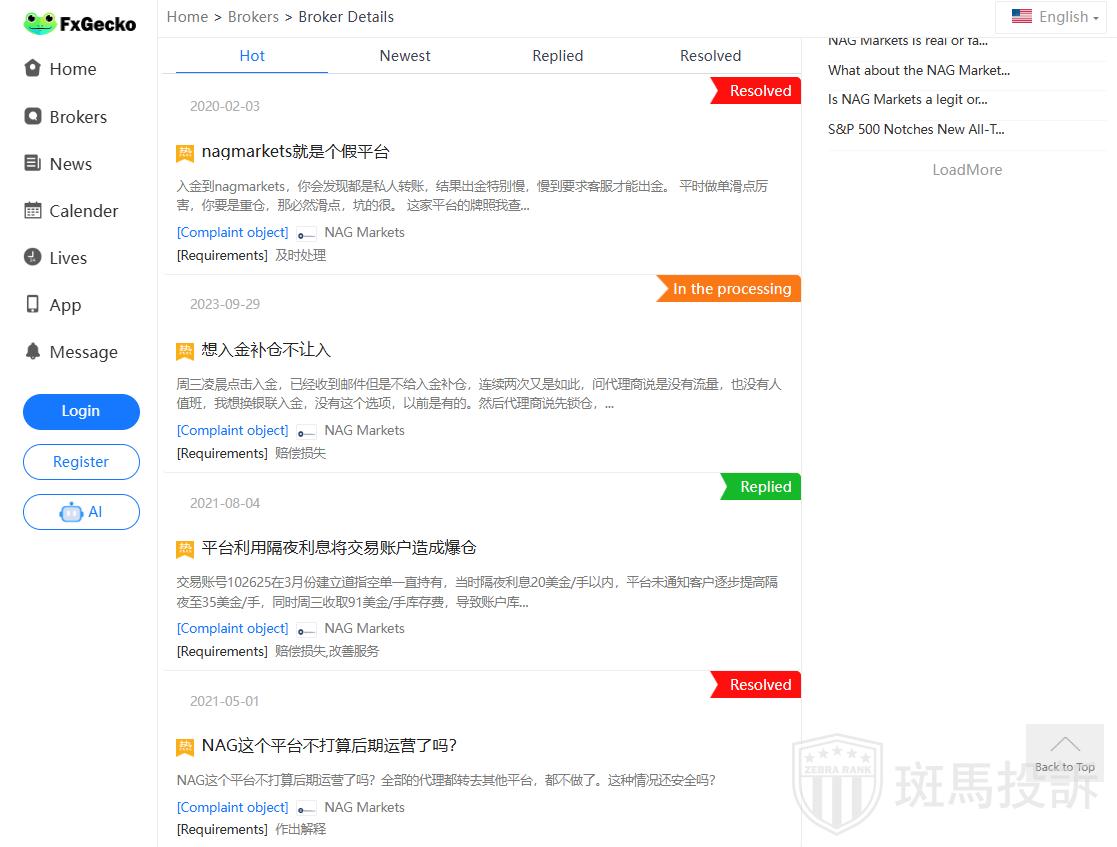Switch to the Newest tab
Viewport: 1117px width, 847px height.
(x=405, y=56)
